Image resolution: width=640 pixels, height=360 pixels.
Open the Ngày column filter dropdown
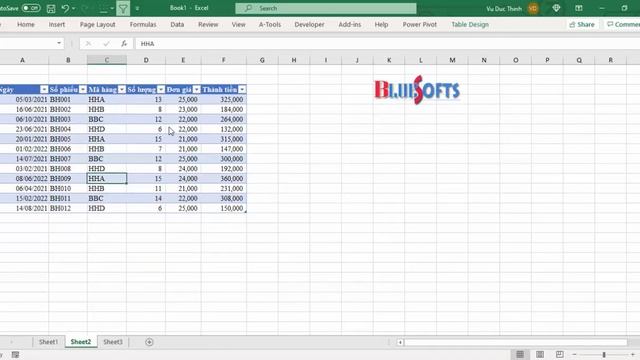[44, 89]
